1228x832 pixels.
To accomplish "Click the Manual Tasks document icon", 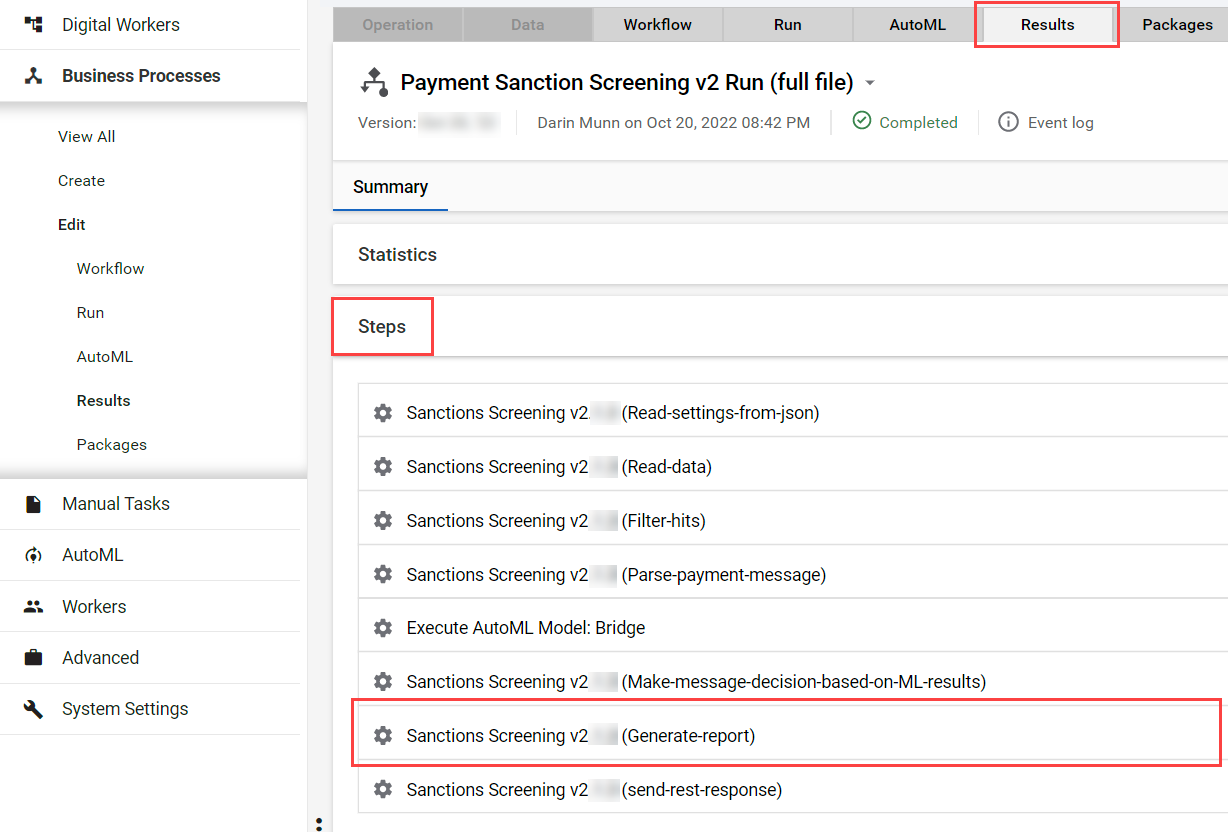I will pyautogui.click(x=33, y=504).
